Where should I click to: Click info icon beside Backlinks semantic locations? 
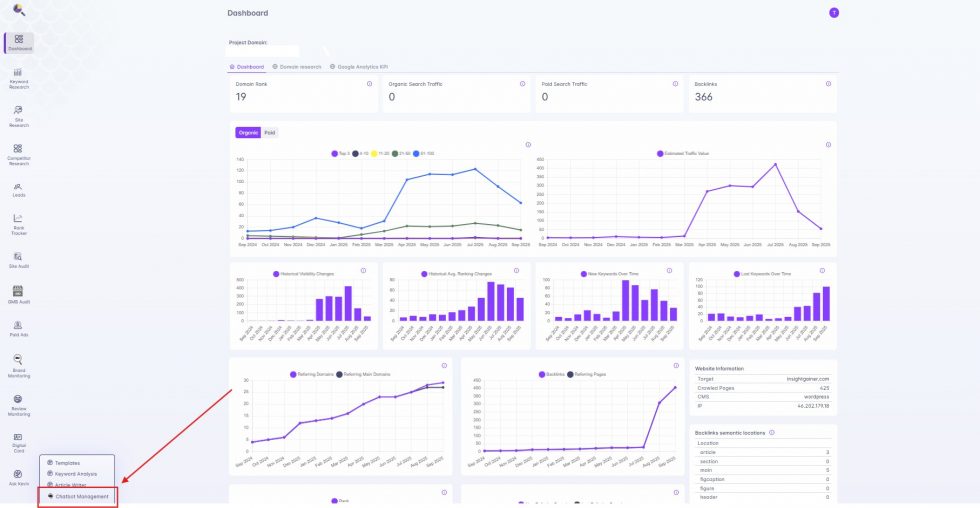click(x=772, y=432)
